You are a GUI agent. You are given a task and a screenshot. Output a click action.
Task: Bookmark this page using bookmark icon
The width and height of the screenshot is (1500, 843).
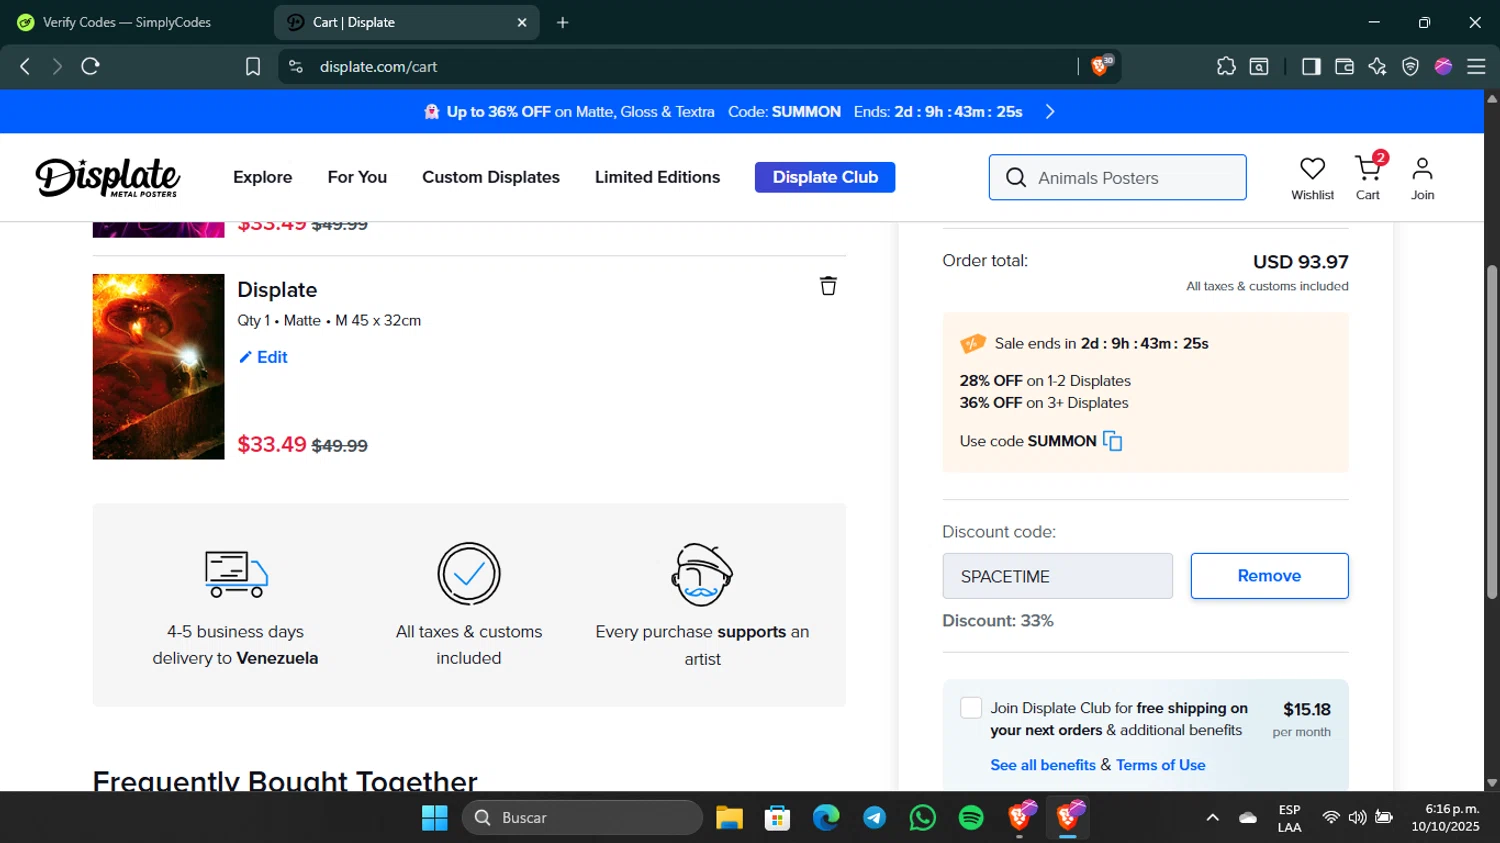[253, 66]
